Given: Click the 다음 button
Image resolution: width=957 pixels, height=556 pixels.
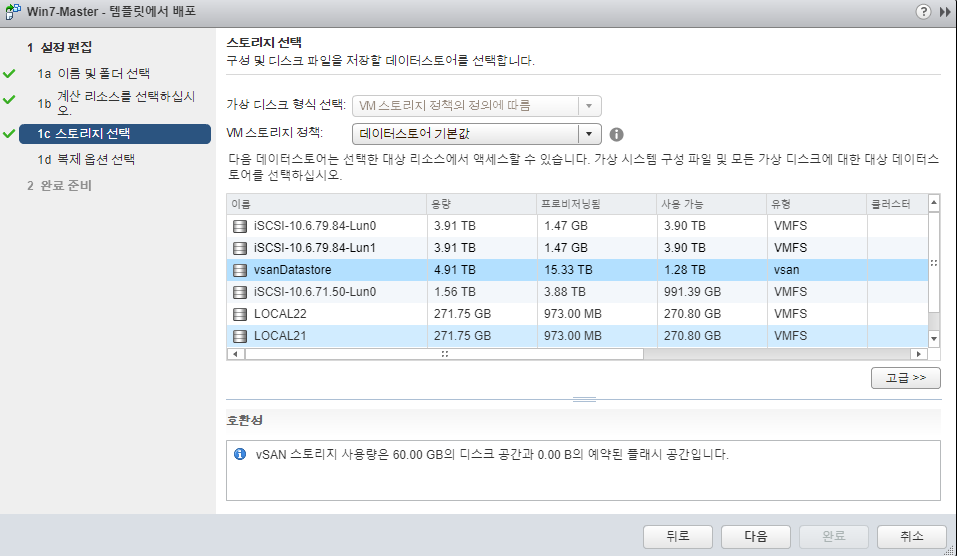Looking at the screenshot, I should [x=756, y=536].
